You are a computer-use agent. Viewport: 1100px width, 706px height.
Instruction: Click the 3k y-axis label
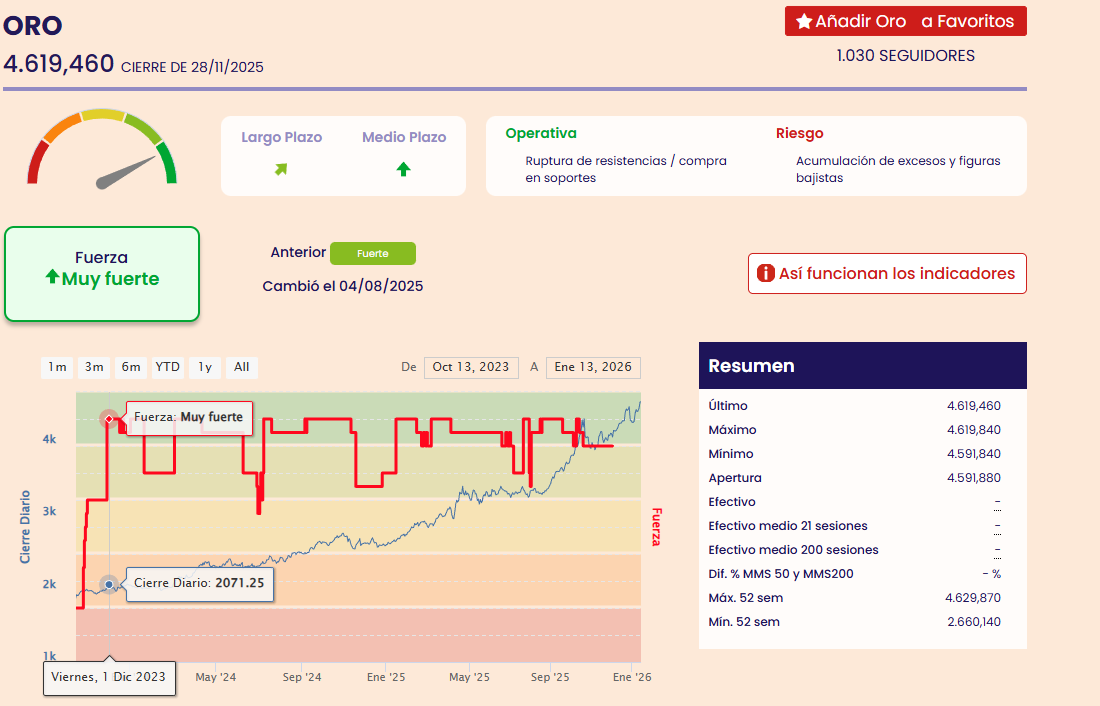(49, 512)
